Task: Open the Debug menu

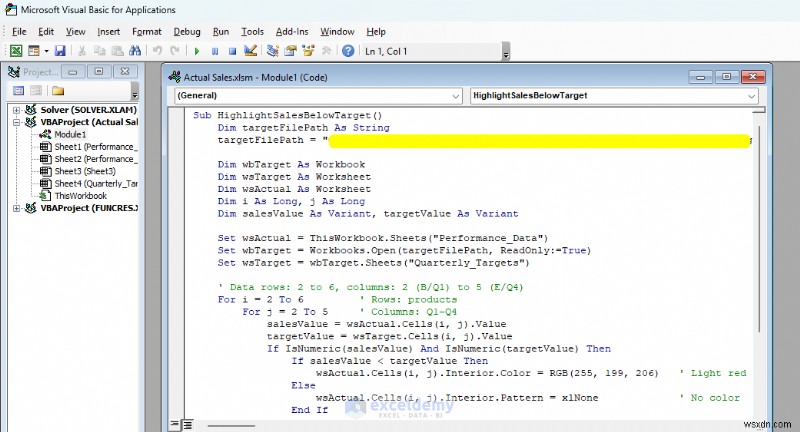Action: click(x=187, y=32)
